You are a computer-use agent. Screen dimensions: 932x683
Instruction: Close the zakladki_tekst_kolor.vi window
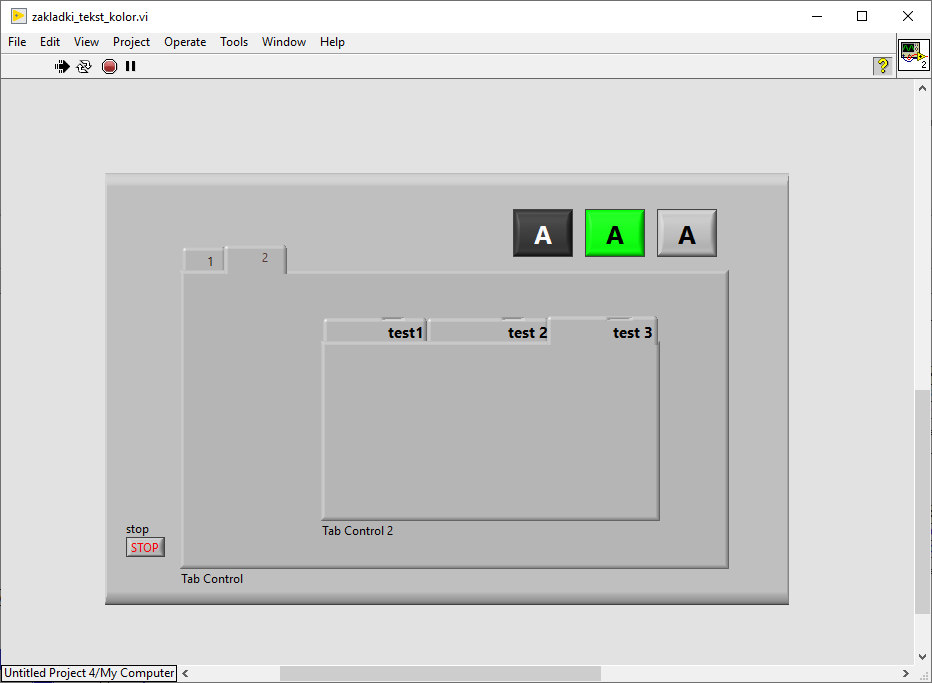[x=908, y=17]
